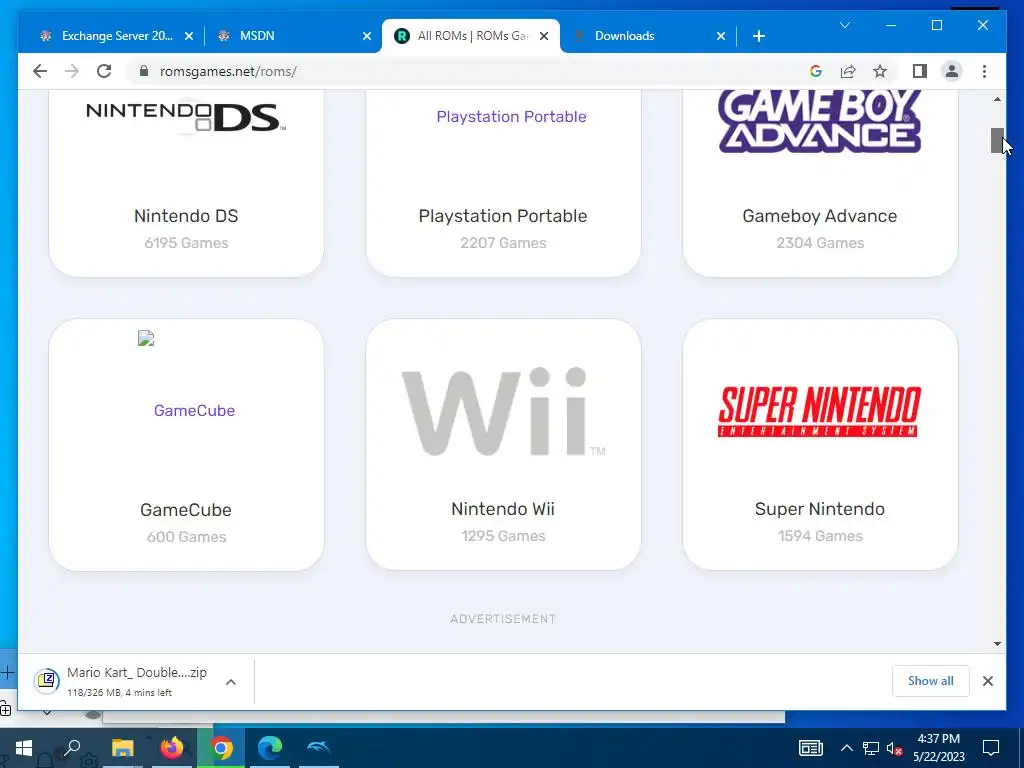The image size is (1024, 768).
Task: Click the '1594 Games' count
Action: pos(820,536)
